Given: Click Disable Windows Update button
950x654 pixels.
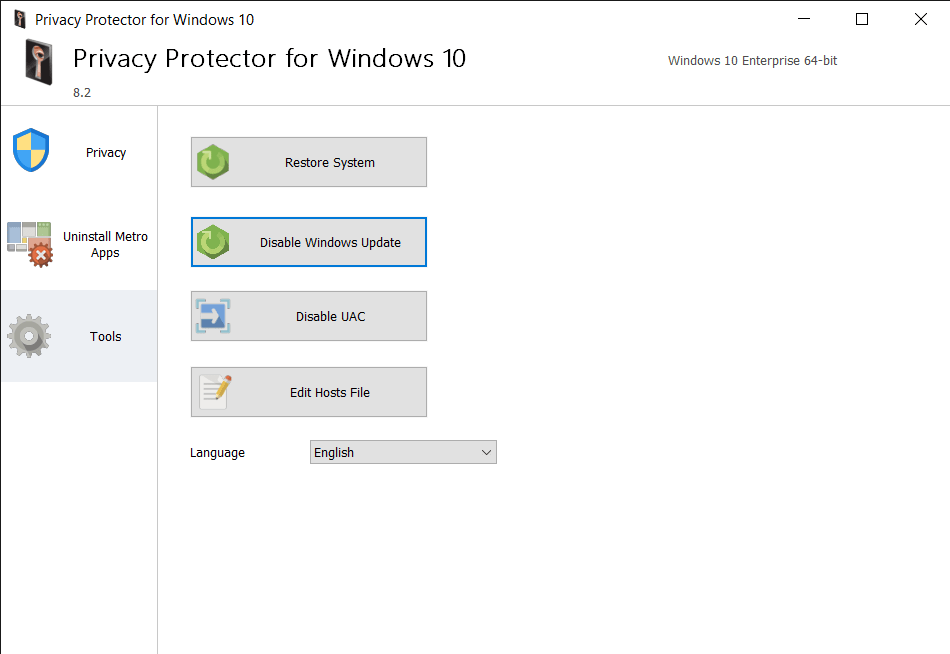Looking at the screenshot, I should 309,242.
